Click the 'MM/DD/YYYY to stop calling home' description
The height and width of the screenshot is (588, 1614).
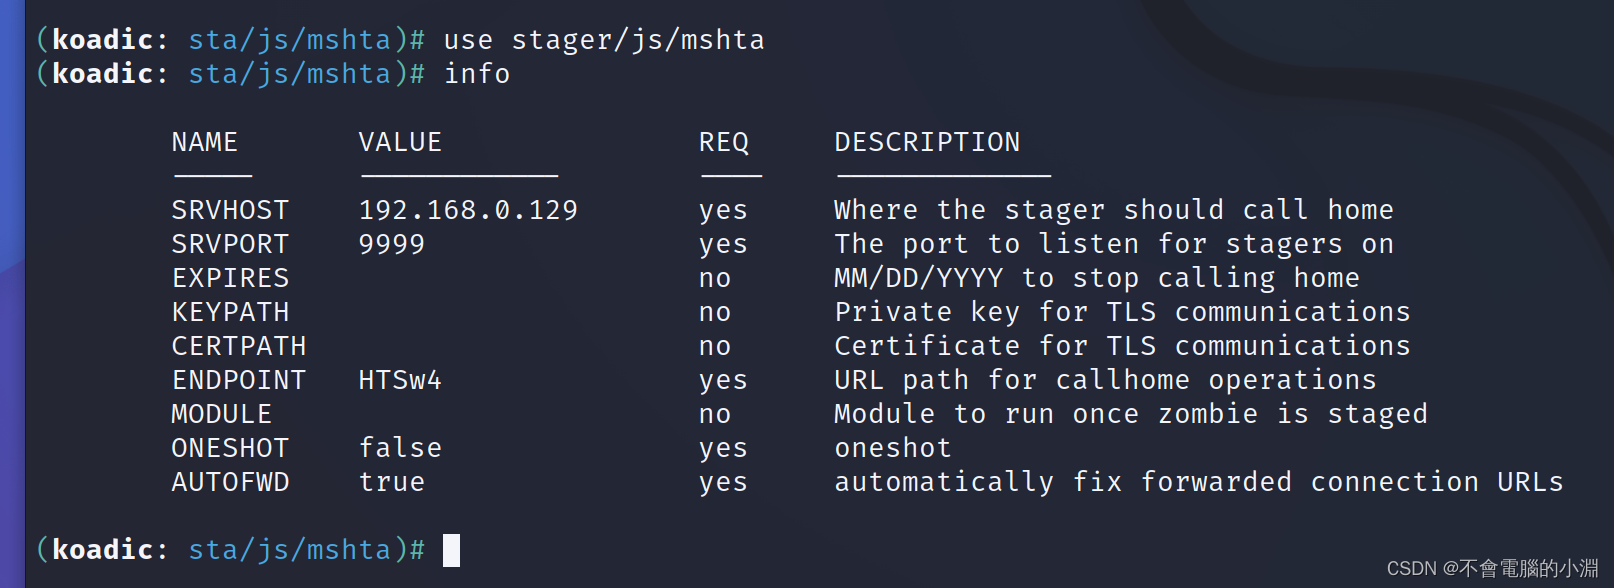[1096, 278]
